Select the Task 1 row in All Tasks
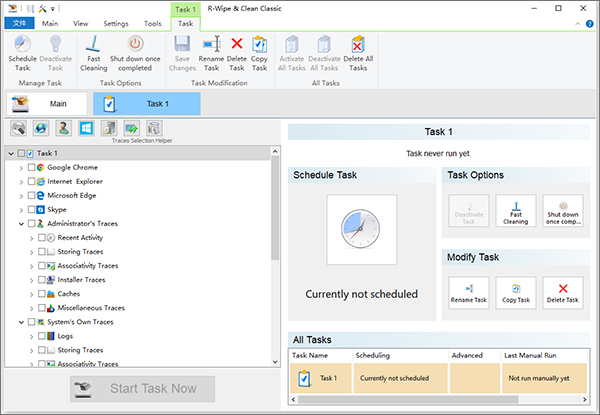The height and width of the screenshot is (415, 600). (x=439, y=378)
